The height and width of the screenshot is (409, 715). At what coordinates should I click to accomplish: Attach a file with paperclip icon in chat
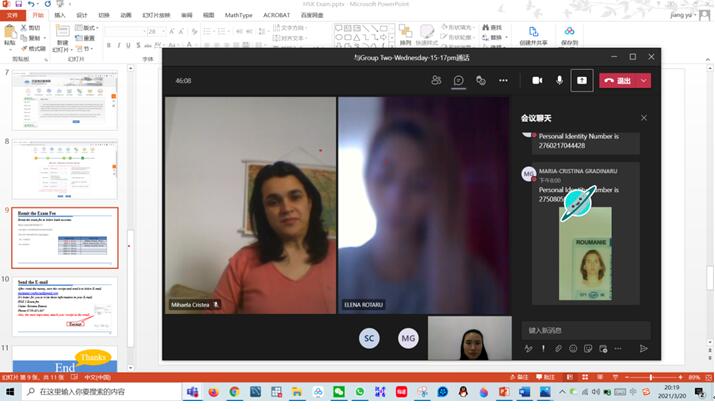coord(558,348)
